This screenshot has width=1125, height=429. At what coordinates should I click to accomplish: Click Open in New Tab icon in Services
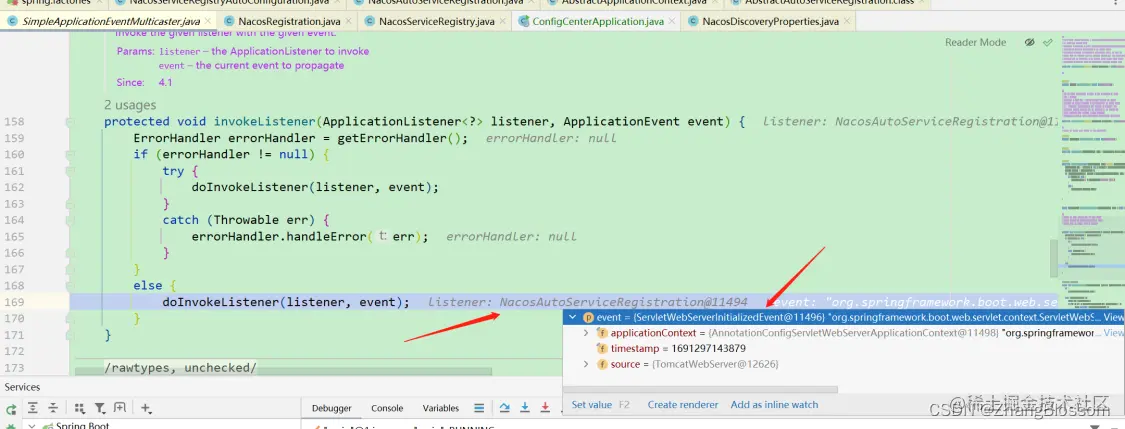pyautogui.click(x=120, y=408)
